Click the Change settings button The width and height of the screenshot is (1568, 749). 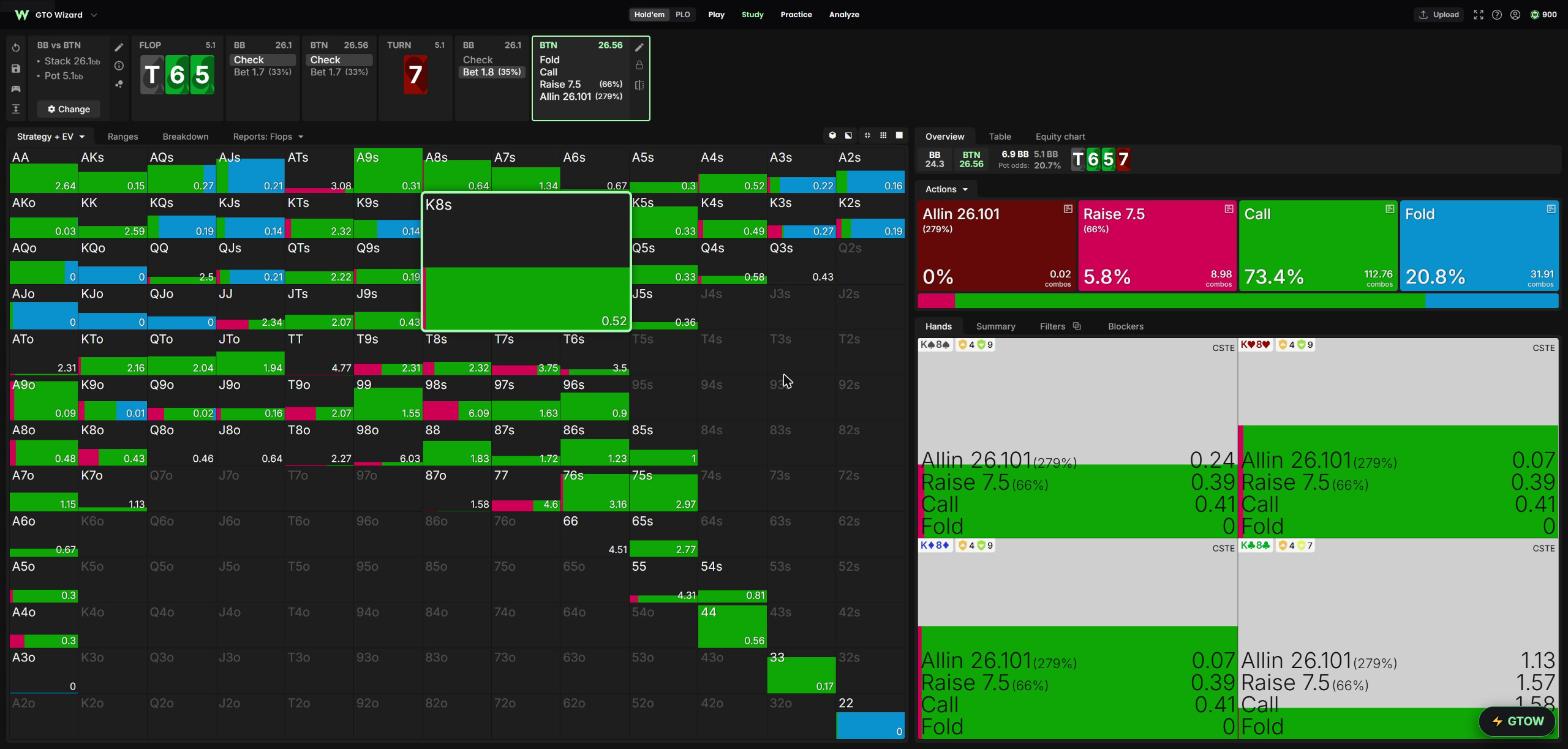coord(69,109)
